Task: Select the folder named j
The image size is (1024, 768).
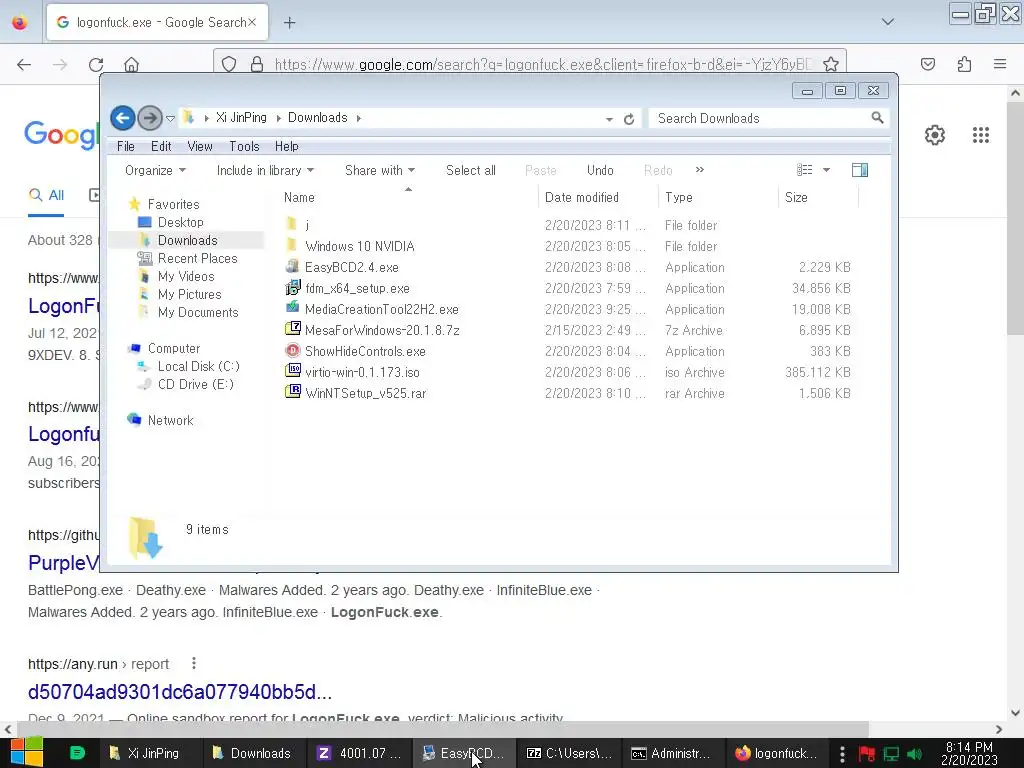Action: (x=307, y=225)
